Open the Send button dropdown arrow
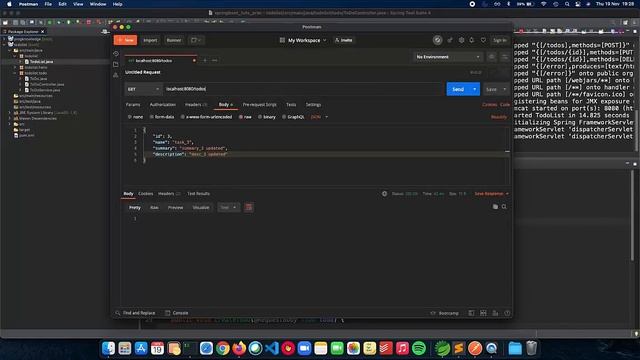 pyautogui.click(x=475, y=89)
